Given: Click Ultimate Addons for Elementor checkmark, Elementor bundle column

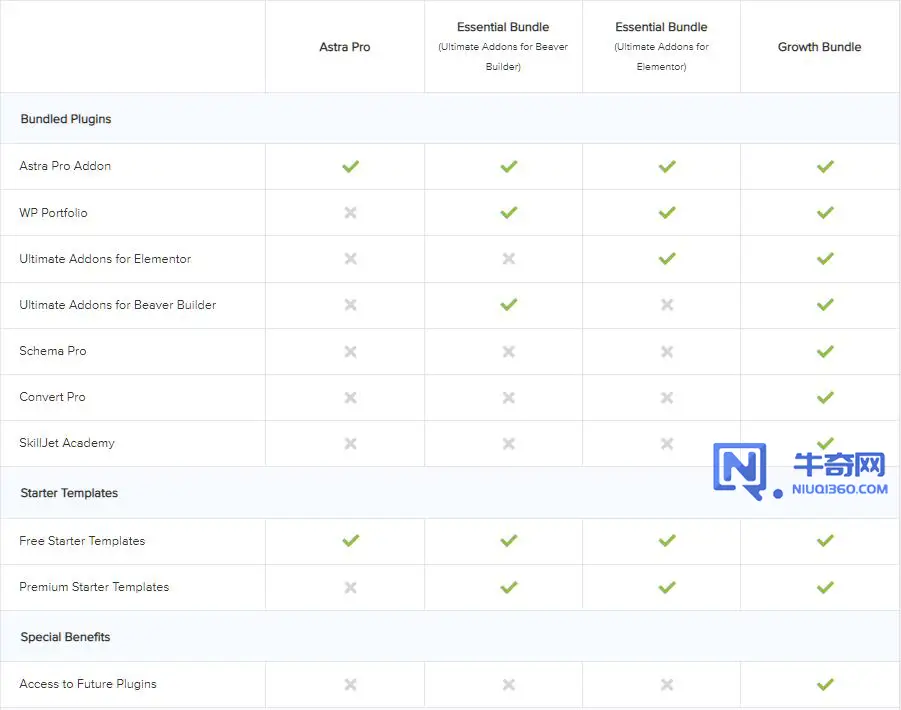Looking at the screenshot, I should pyautogui.click(x=667, y=258).
